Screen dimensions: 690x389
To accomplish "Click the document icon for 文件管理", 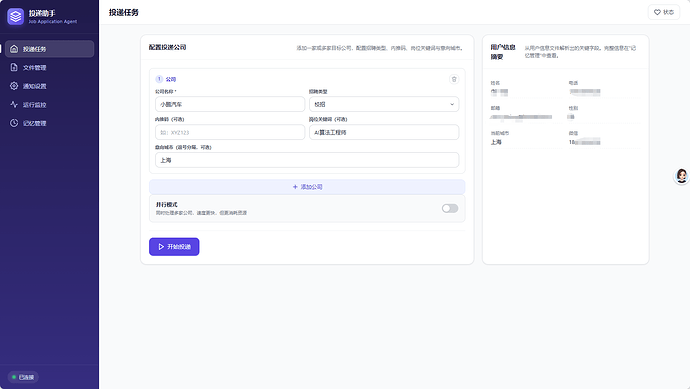I will [14, 67].
